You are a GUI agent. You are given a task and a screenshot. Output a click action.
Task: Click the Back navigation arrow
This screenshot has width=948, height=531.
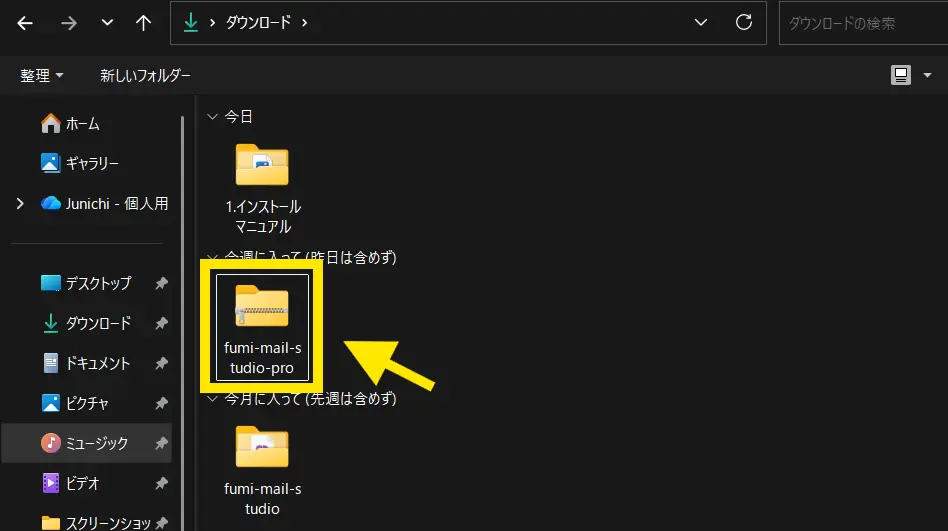(x=25, y=23)
